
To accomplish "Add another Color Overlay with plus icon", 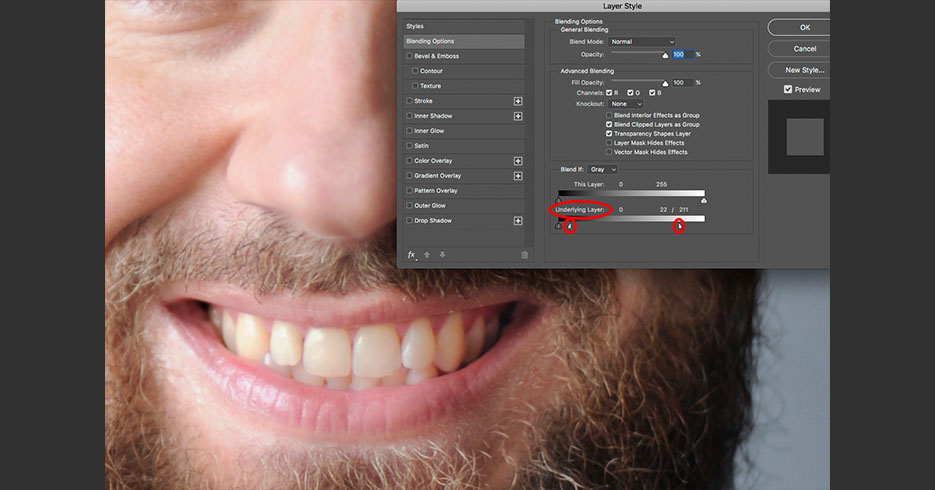I will tap(518, 161).
